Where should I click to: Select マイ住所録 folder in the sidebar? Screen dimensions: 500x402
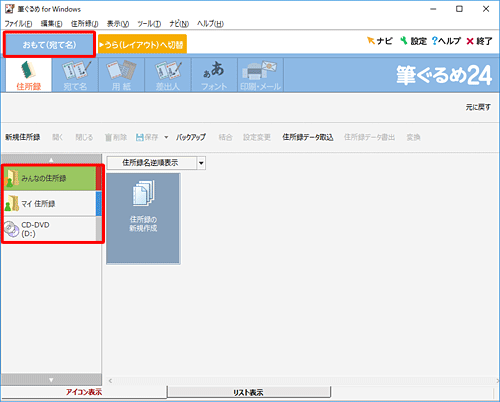[x=50, y=203]
